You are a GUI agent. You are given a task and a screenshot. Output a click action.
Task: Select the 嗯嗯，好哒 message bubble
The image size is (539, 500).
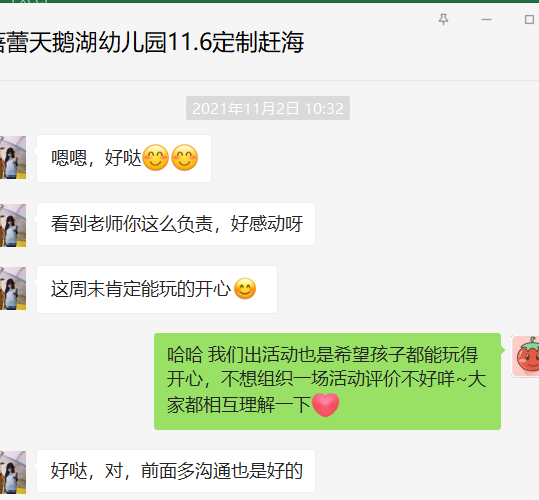point(124,158)
